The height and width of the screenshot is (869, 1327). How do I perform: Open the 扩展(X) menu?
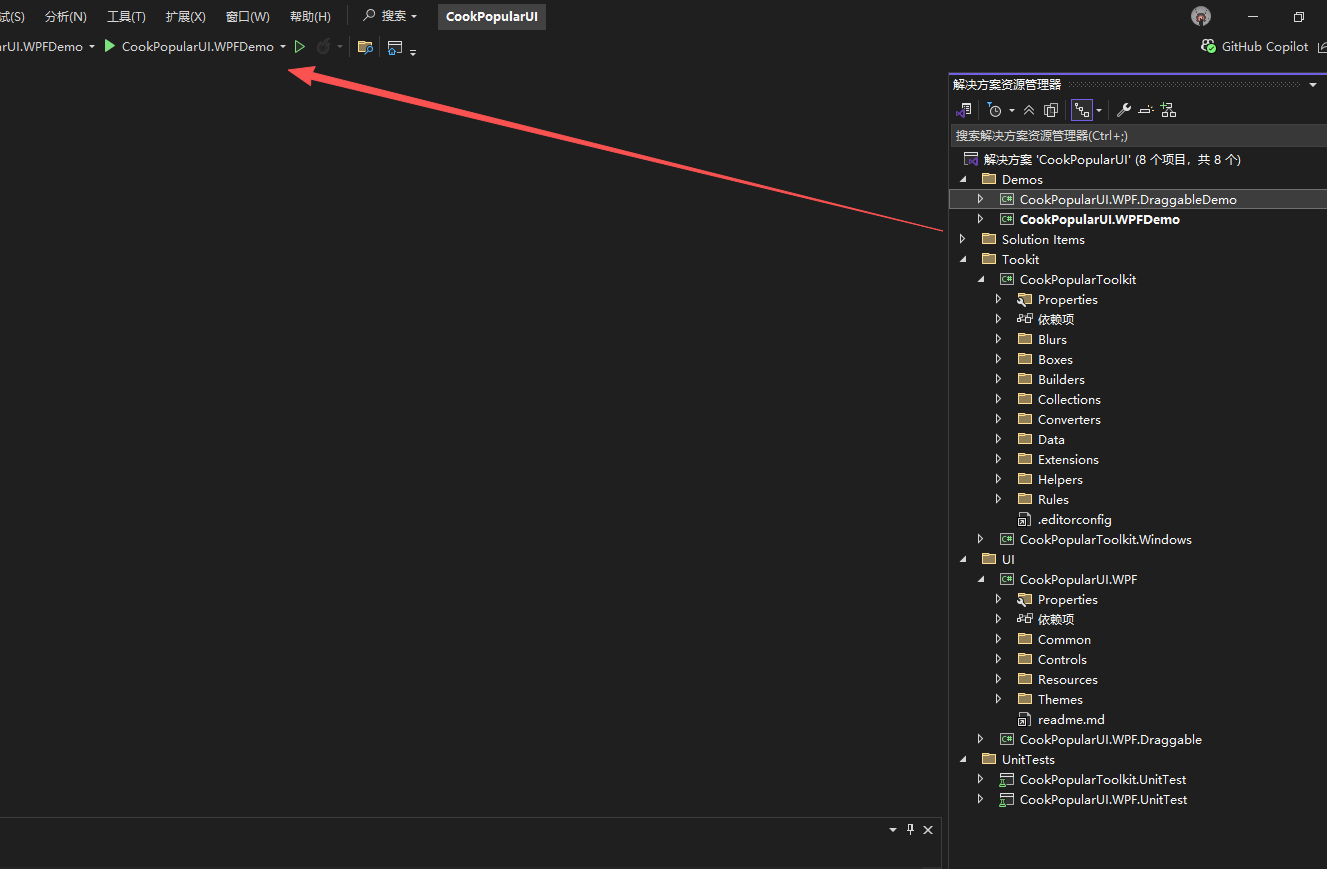185,17
